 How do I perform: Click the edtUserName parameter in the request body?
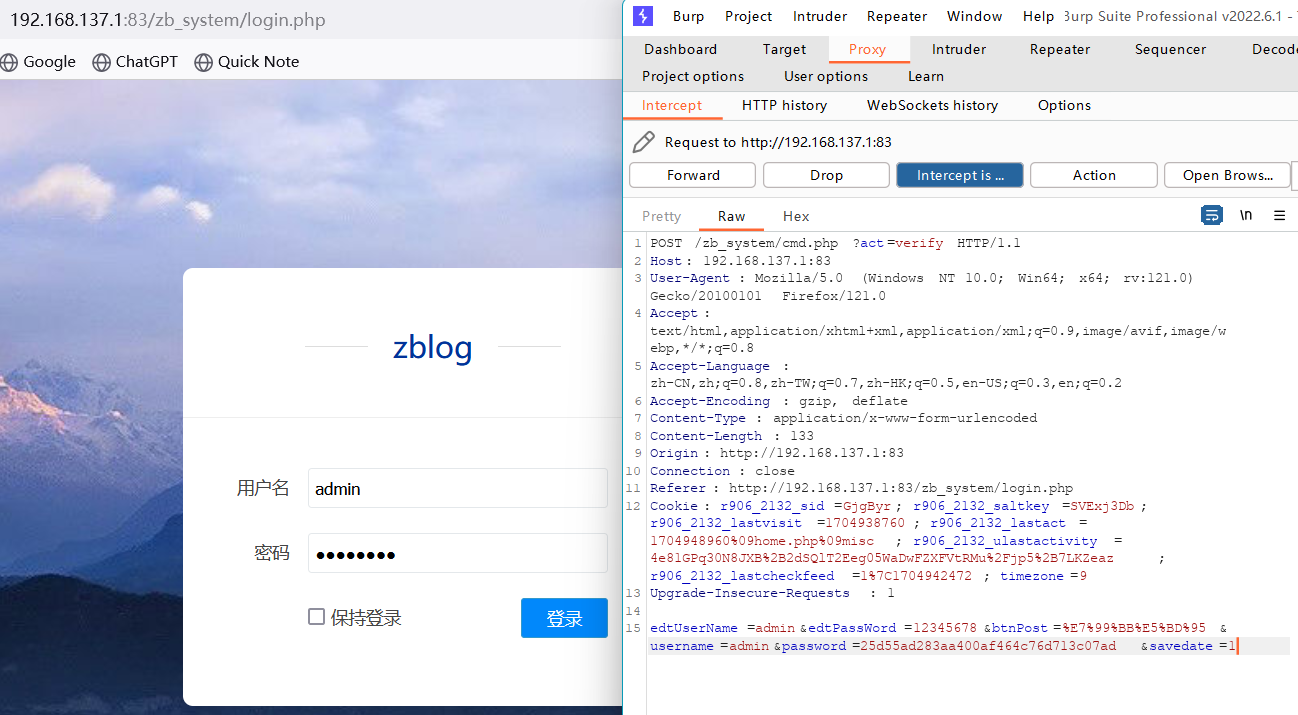coord(694,628)
